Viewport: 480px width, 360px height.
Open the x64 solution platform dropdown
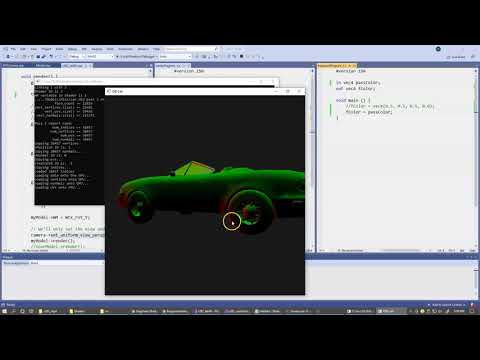(x=100, y=57)
